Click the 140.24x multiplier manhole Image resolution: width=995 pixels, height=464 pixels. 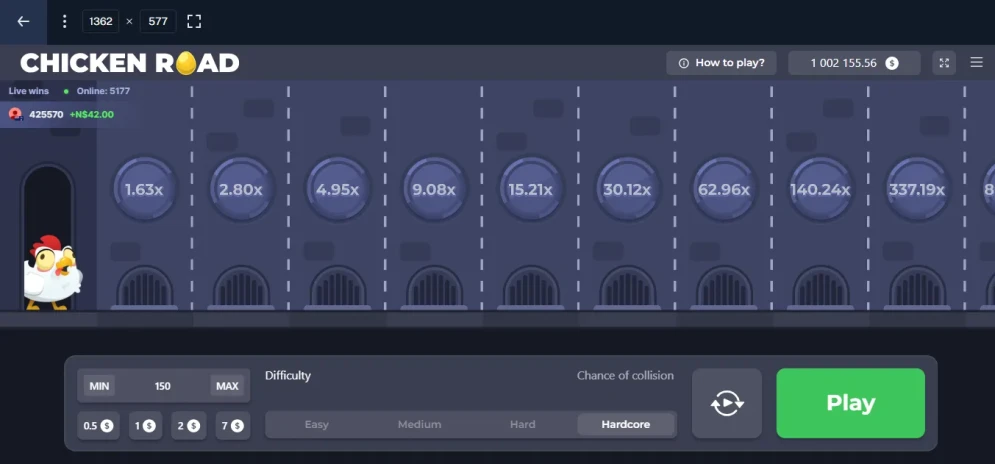coord(820,189)
